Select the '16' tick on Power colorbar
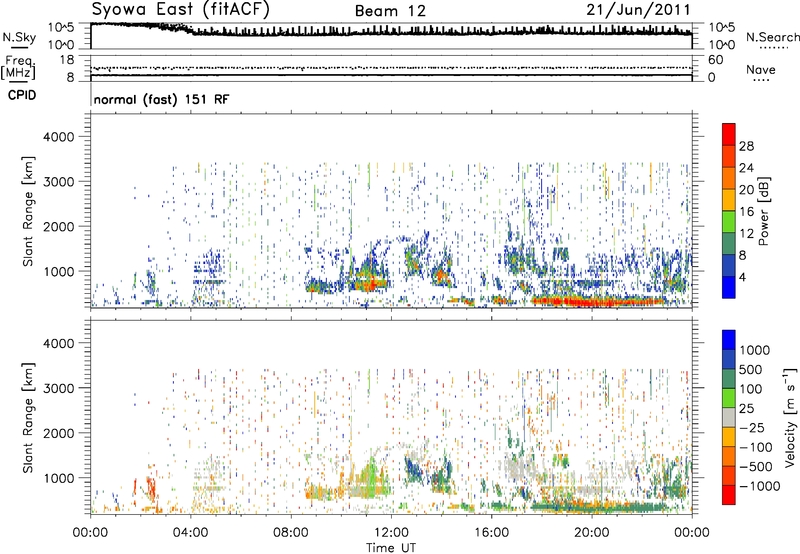The image size is (800, 554). 746,212
